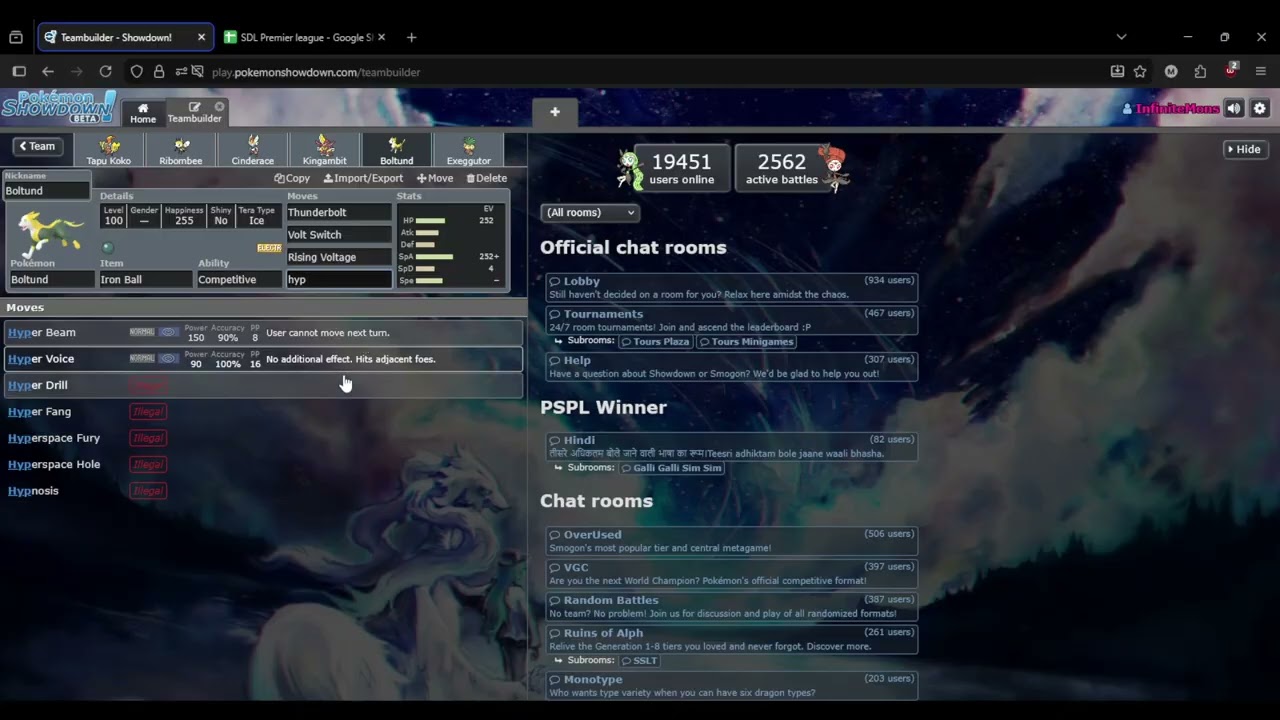Select Exeggutor team slot
Viewport: 1280px width, 720px height.
pos(469,150)
